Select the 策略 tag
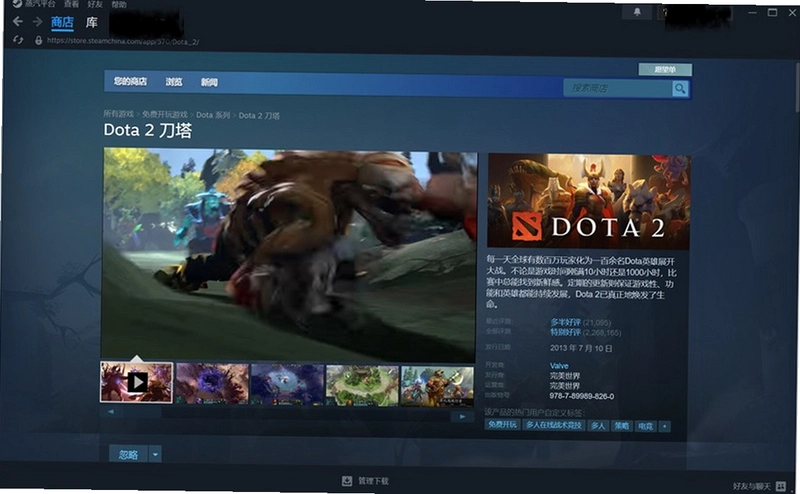 click(x=621, y=426)
